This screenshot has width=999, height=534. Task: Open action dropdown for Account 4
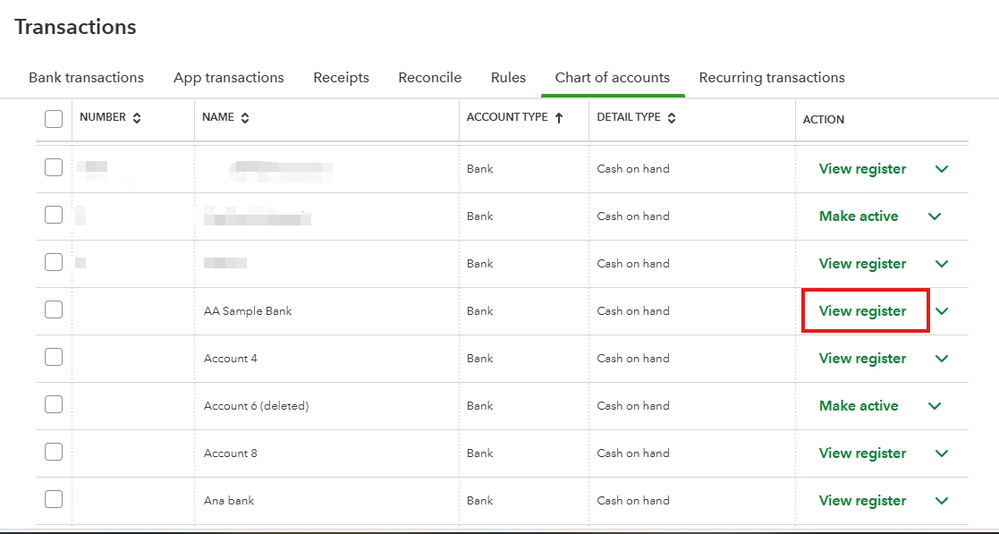[942, 358]
